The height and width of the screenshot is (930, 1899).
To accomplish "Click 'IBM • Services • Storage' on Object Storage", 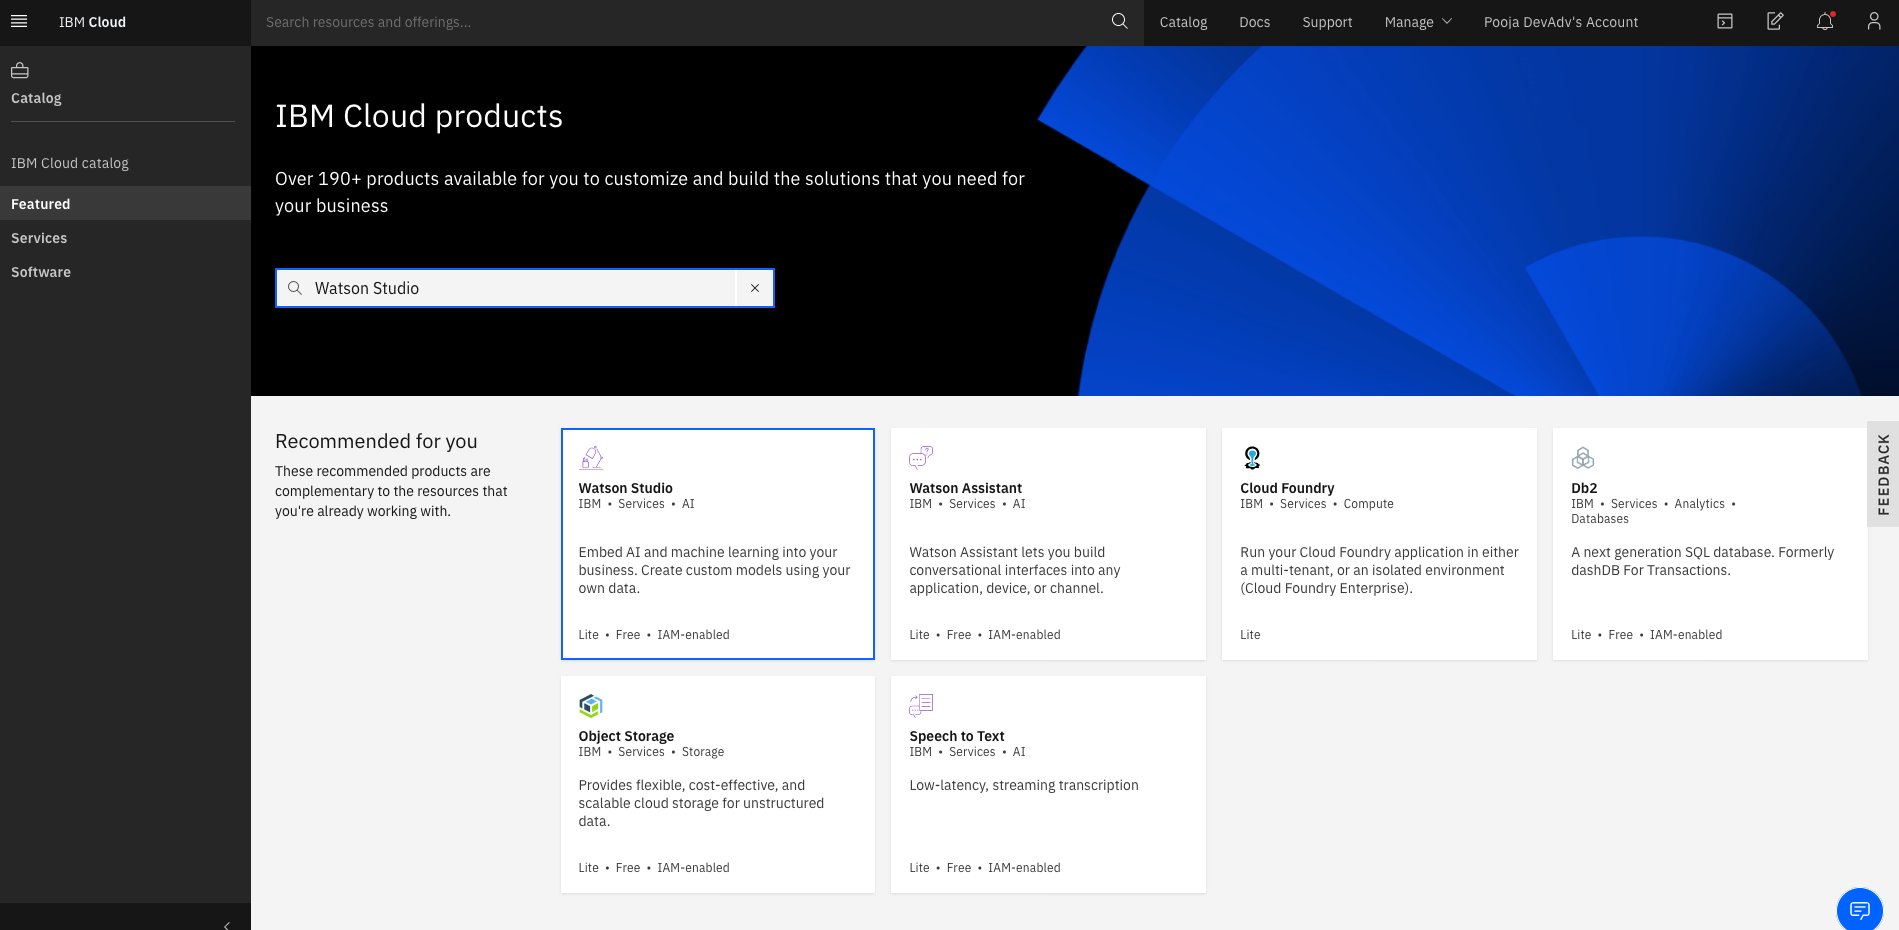I will point(651,752).
